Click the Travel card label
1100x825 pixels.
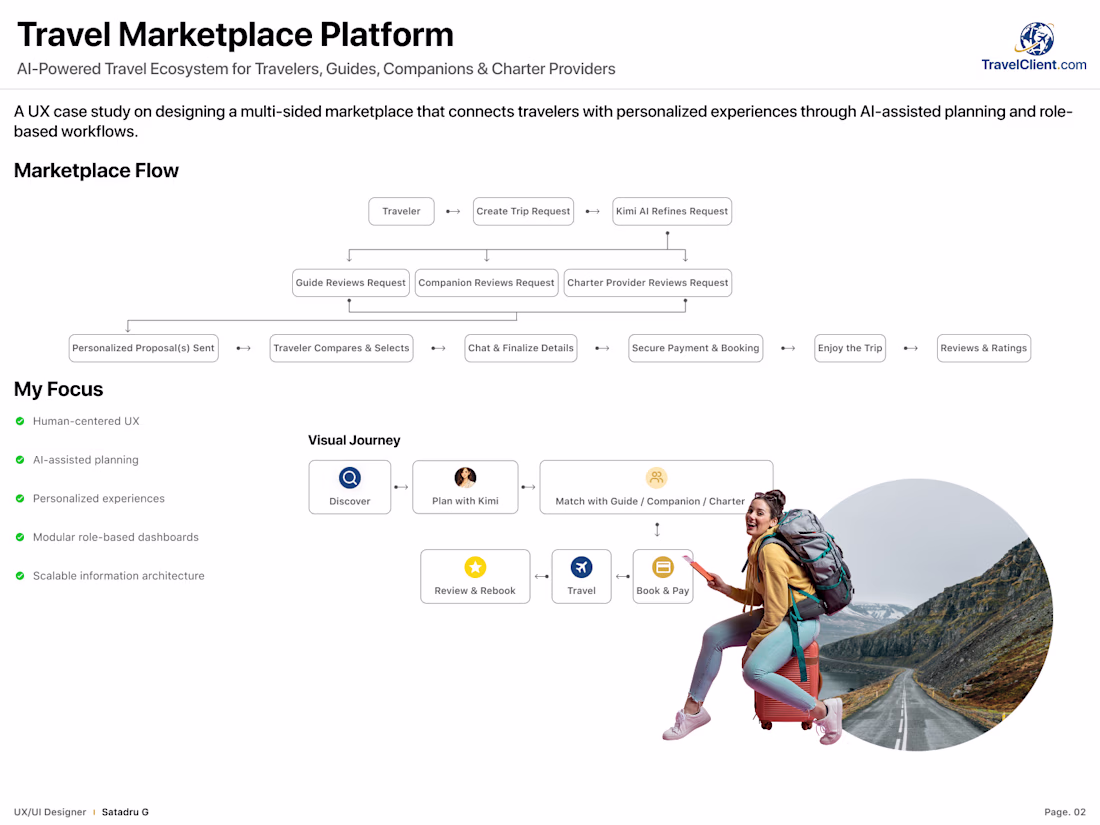pyautogui.click(x=582, y=591)
